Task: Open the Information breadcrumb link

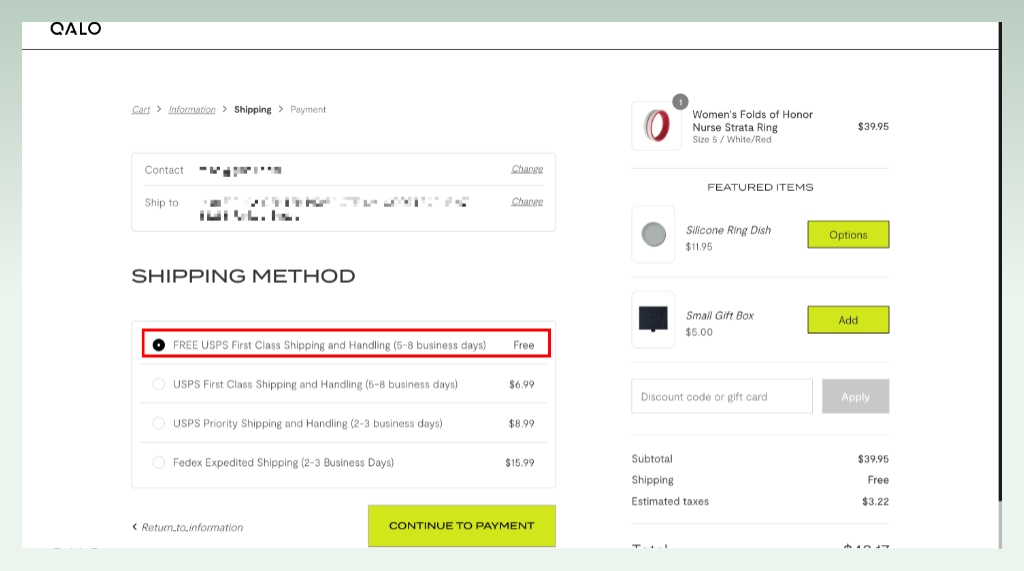Action: pyautogui.click(x=192, y=110)
